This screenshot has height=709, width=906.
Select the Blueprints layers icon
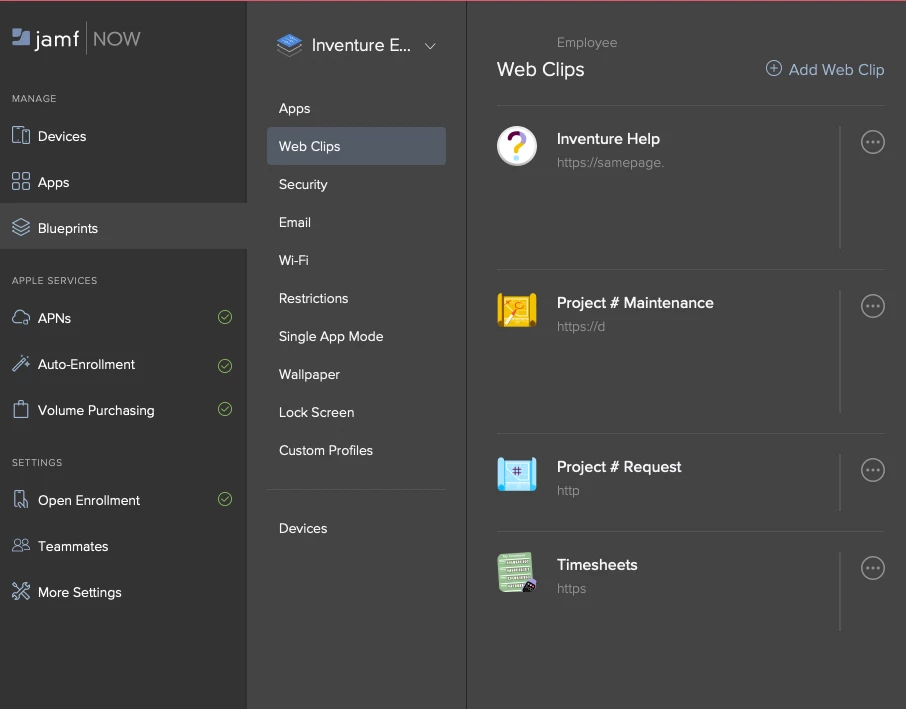point(21,228)
